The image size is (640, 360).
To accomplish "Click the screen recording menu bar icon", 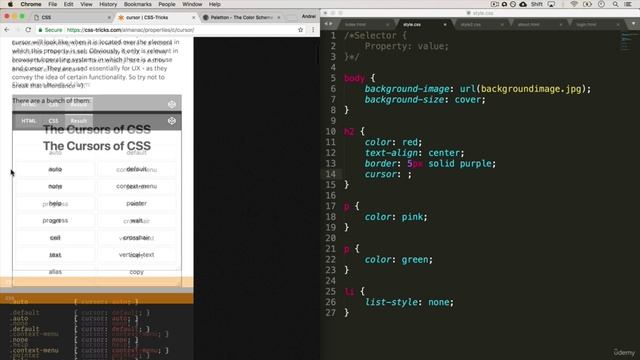I will (x=495, y=4).
